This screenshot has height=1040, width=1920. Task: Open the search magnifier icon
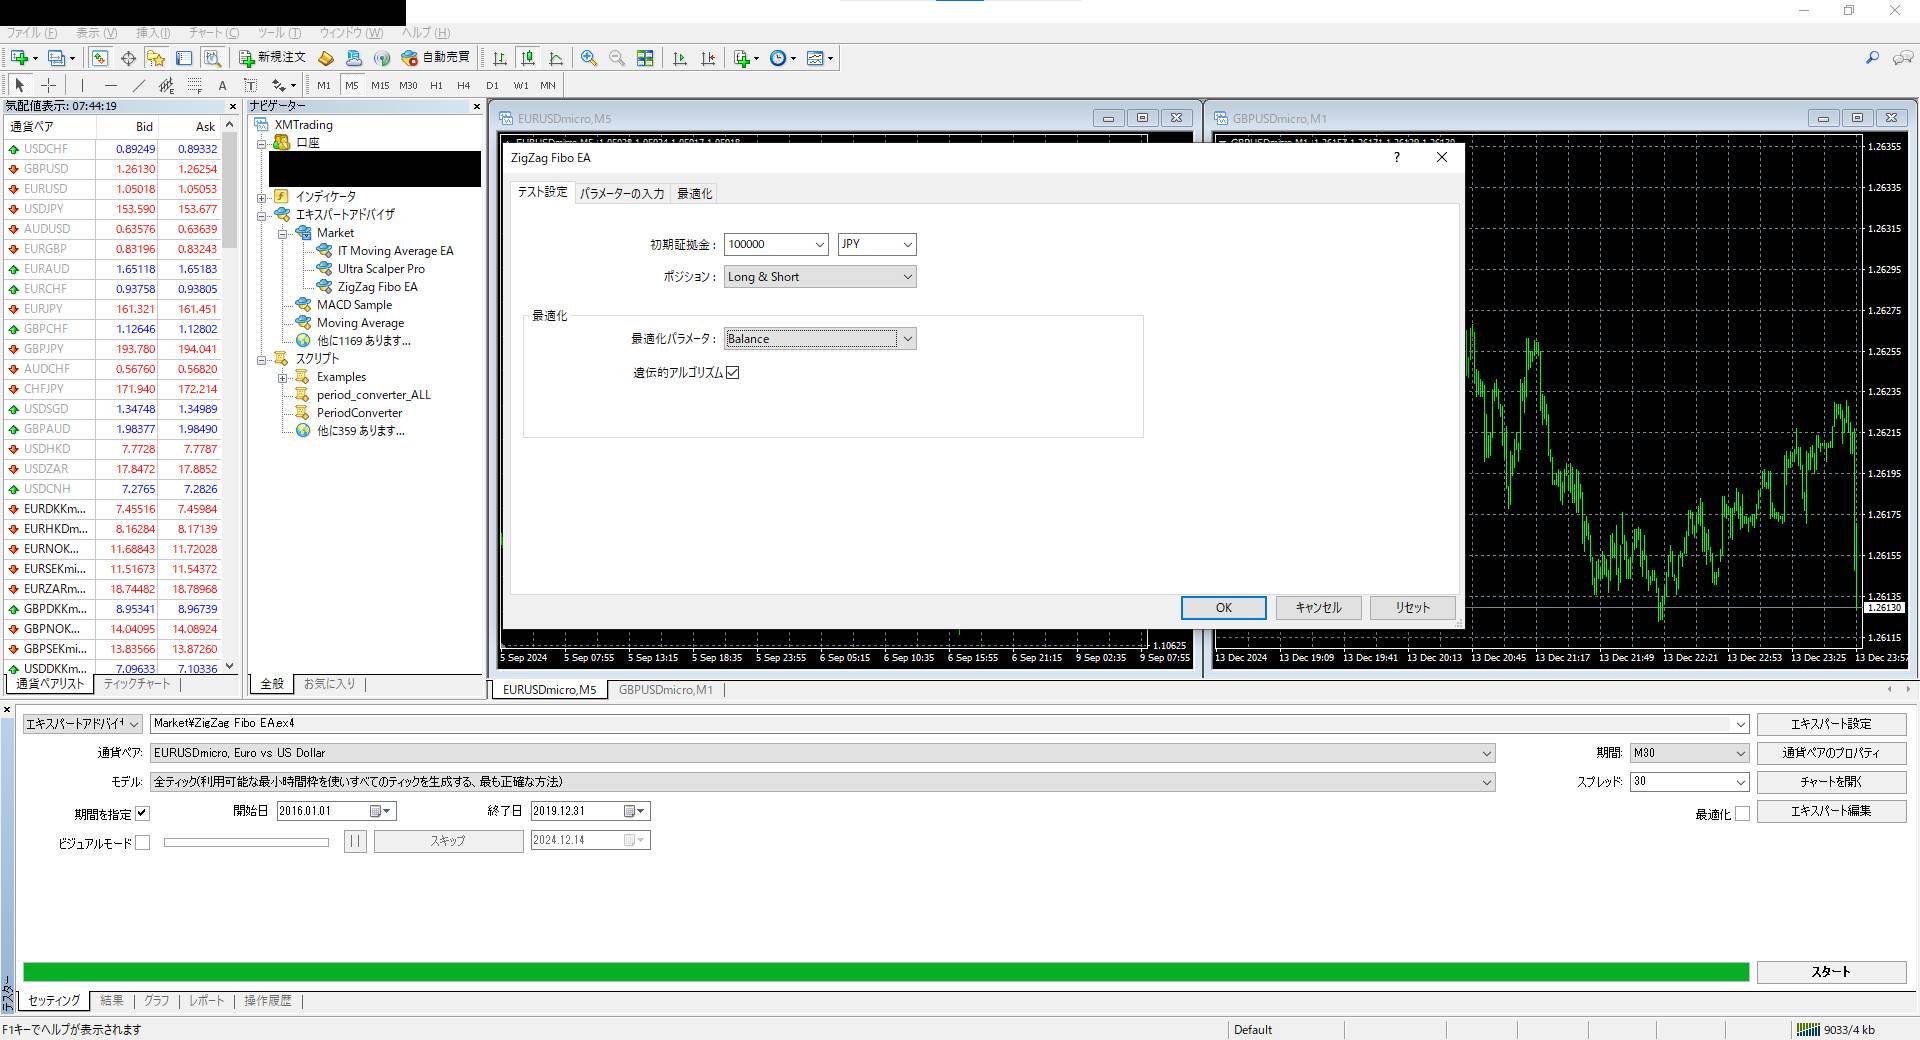coord(1872,58)
